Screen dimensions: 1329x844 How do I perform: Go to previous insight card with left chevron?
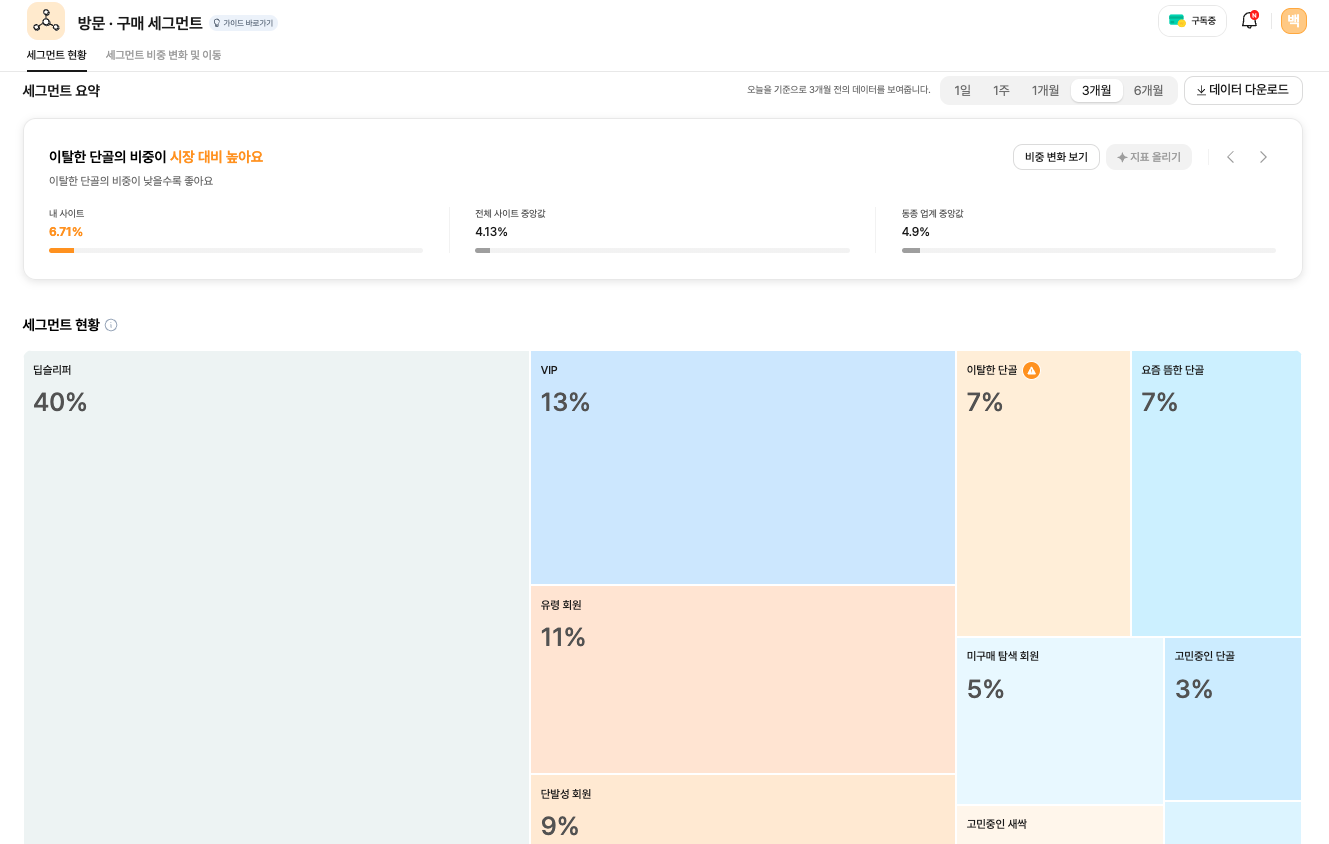tap(1231, 156)
